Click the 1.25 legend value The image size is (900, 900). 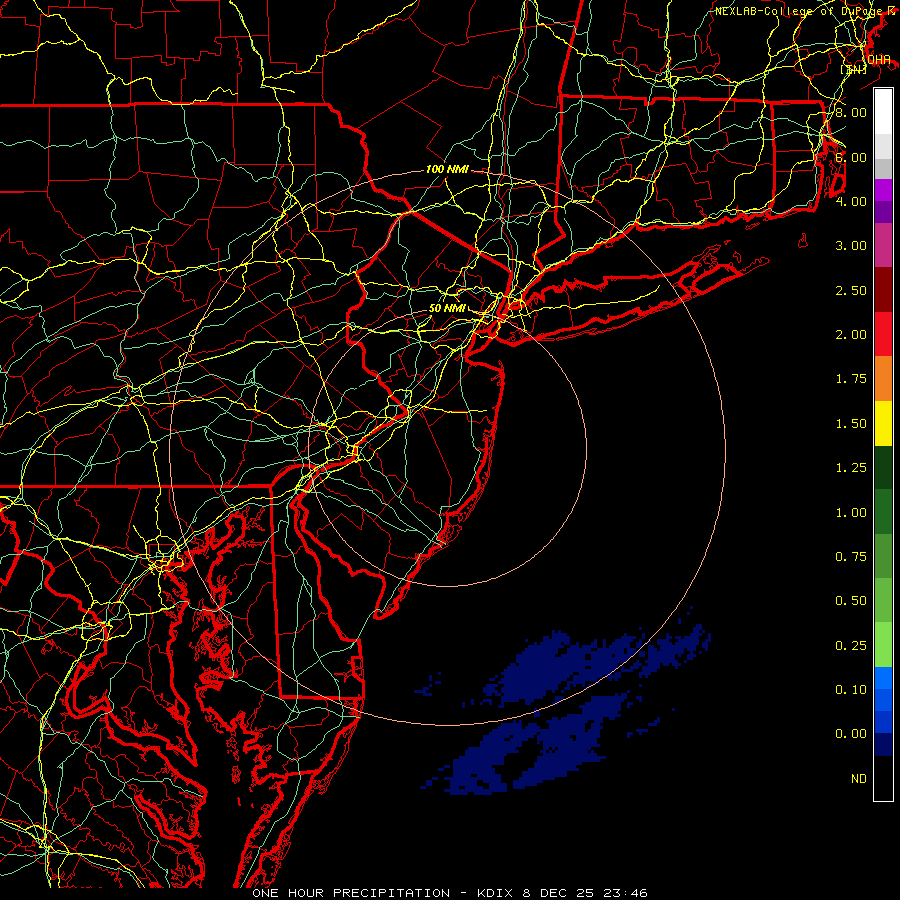(851, 468)
